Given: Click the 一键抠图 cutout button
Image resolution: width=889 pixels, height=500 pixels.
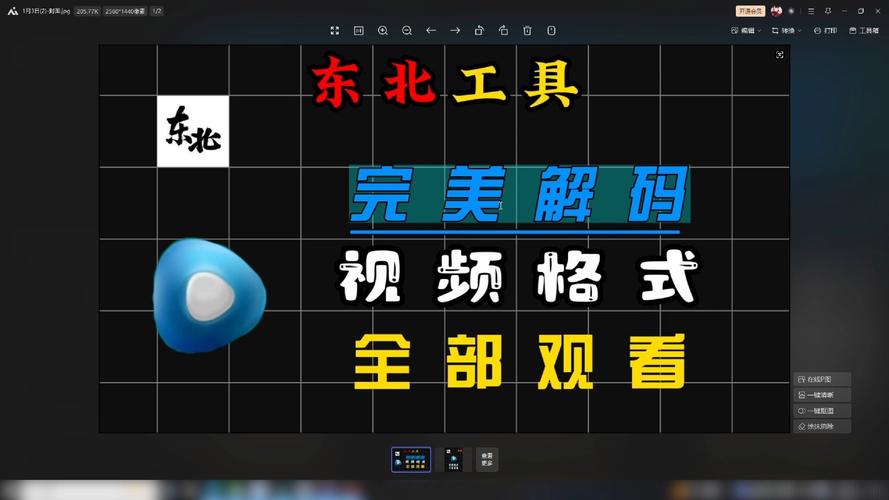Looking at the screenshot, I should 822,411.
